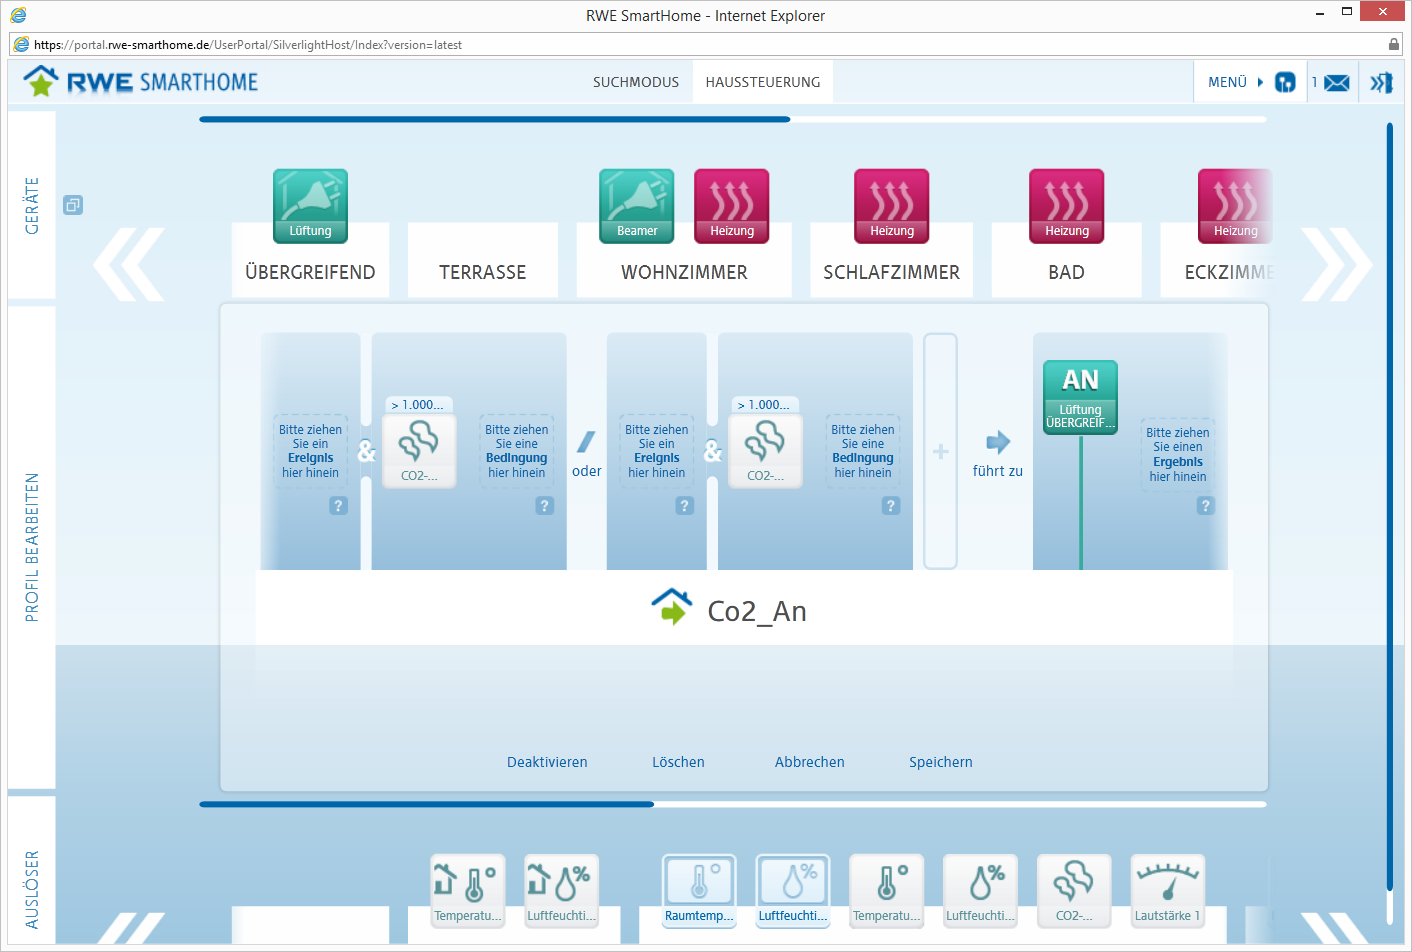Select the TERRASSE room label

tap(482, 272)
